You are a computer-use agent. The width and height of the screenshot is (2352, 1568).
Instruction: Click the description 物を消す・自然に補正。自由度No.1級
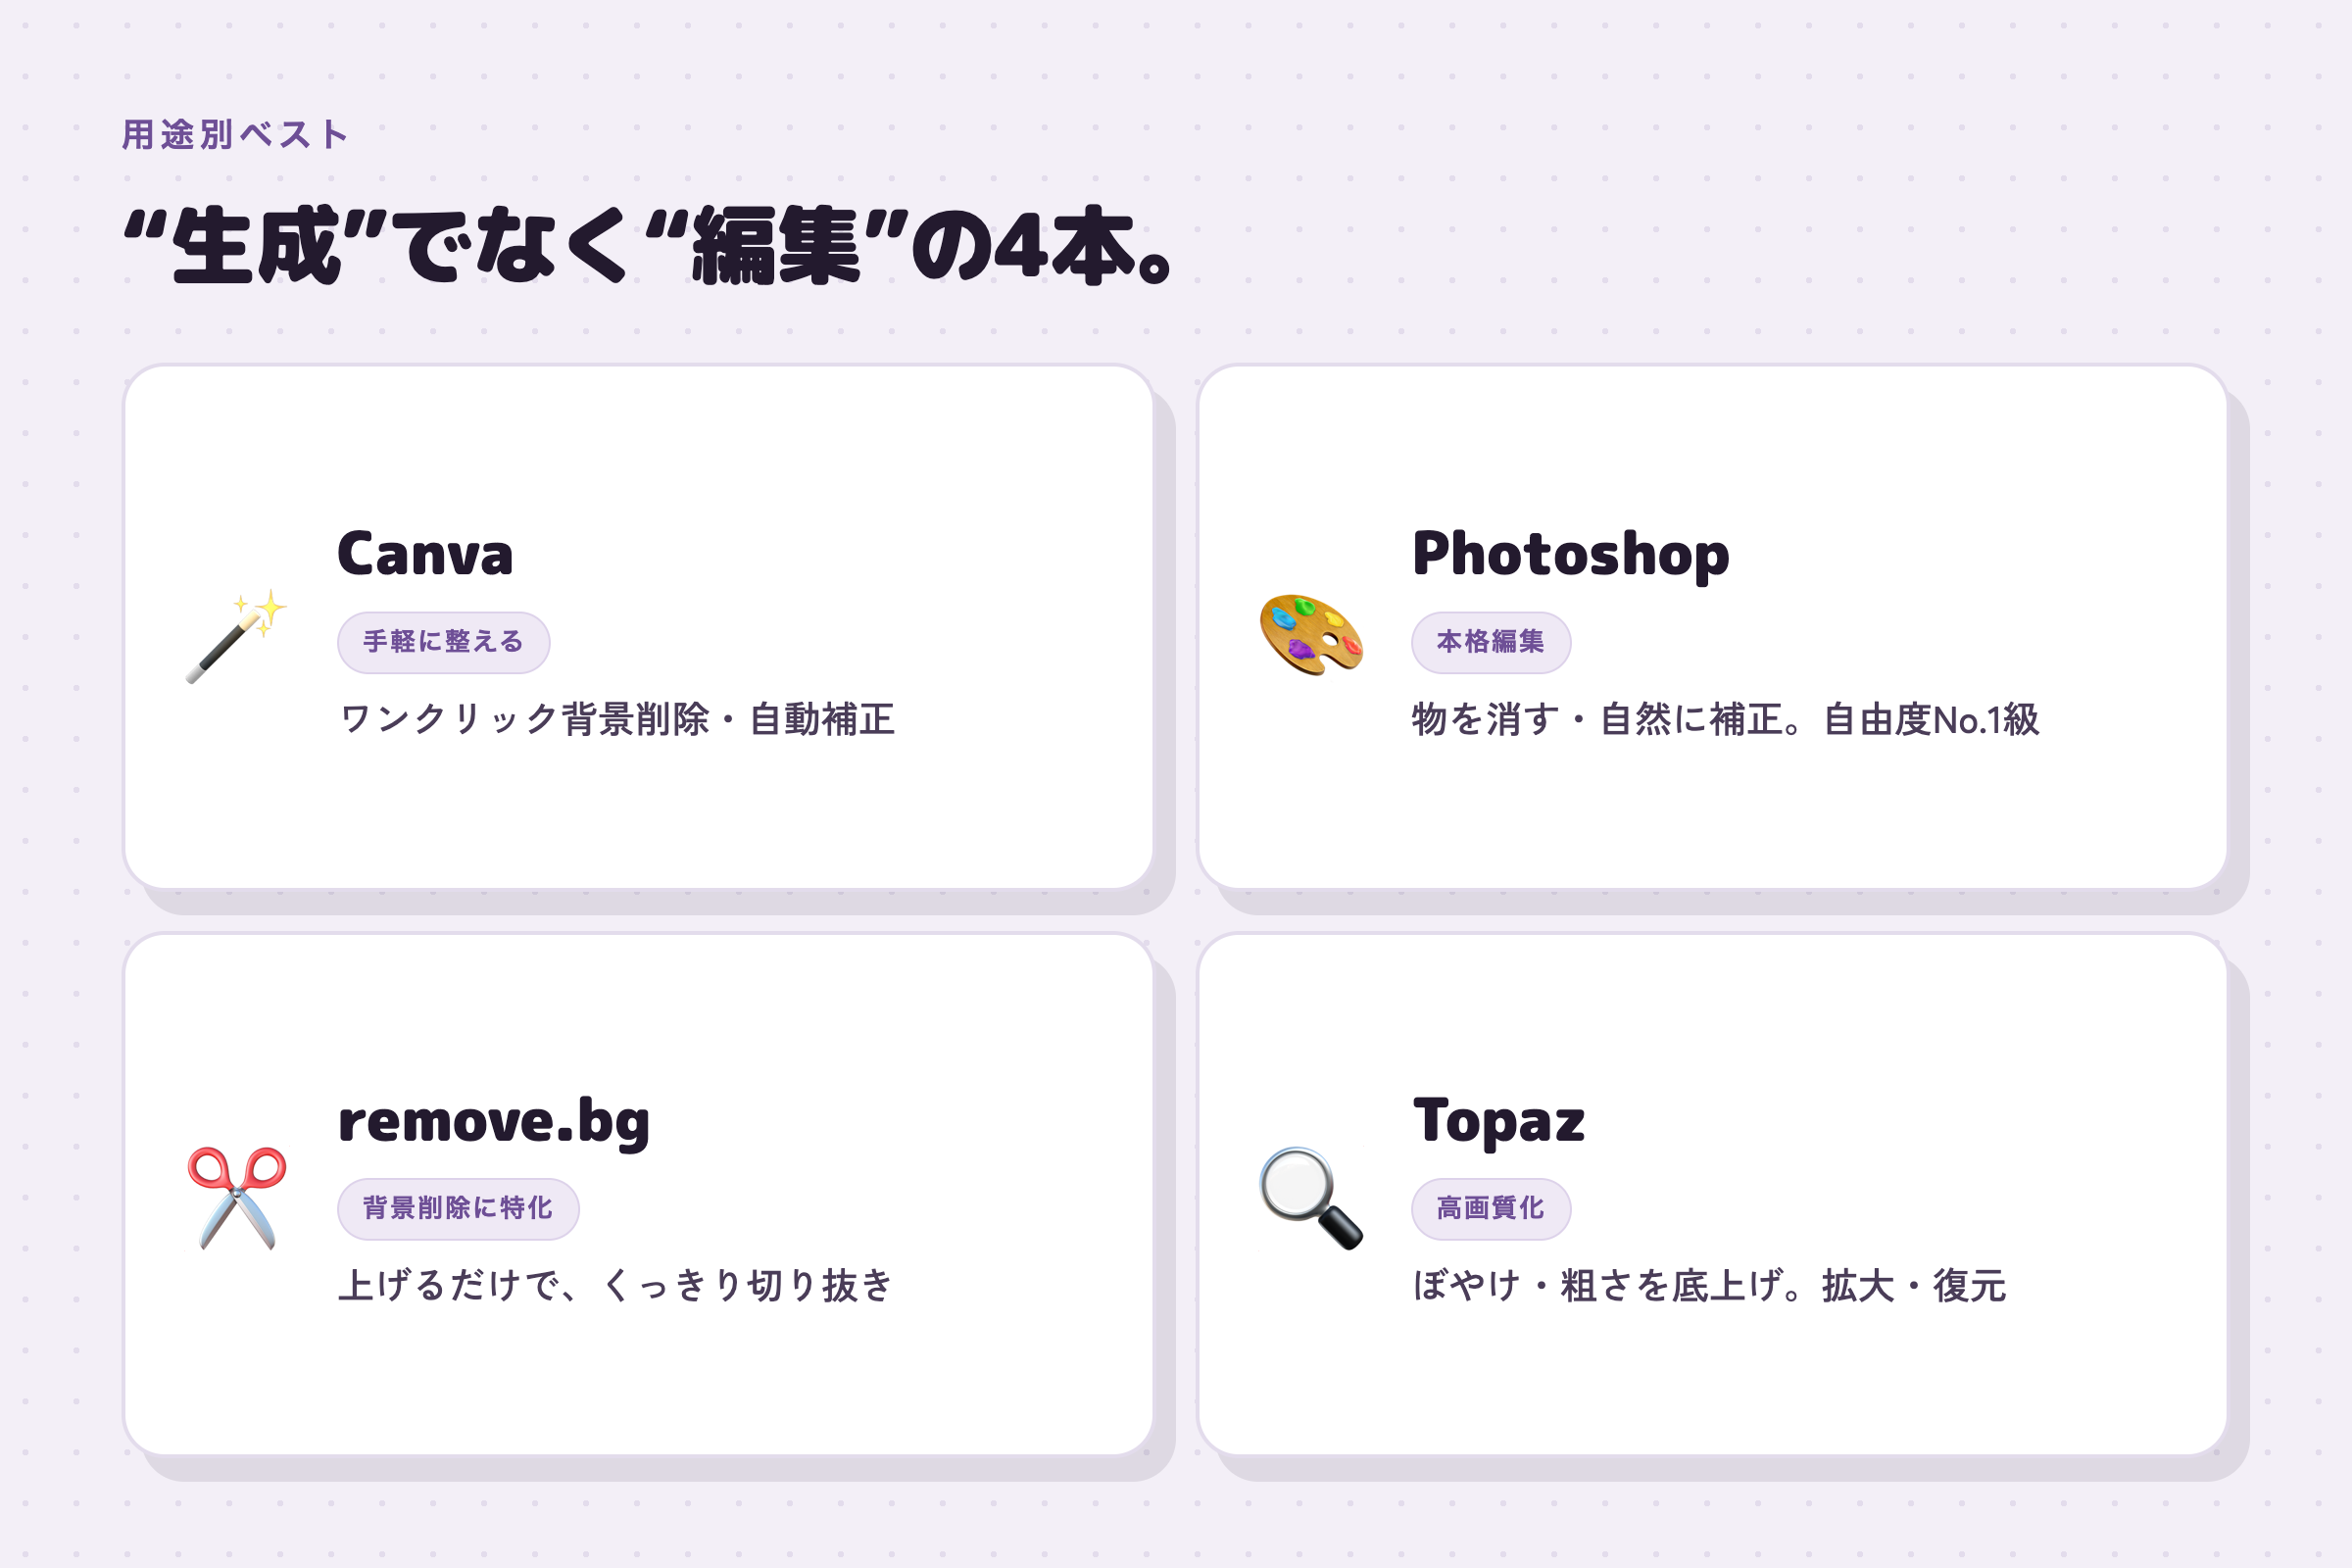tap(1725, 720)
